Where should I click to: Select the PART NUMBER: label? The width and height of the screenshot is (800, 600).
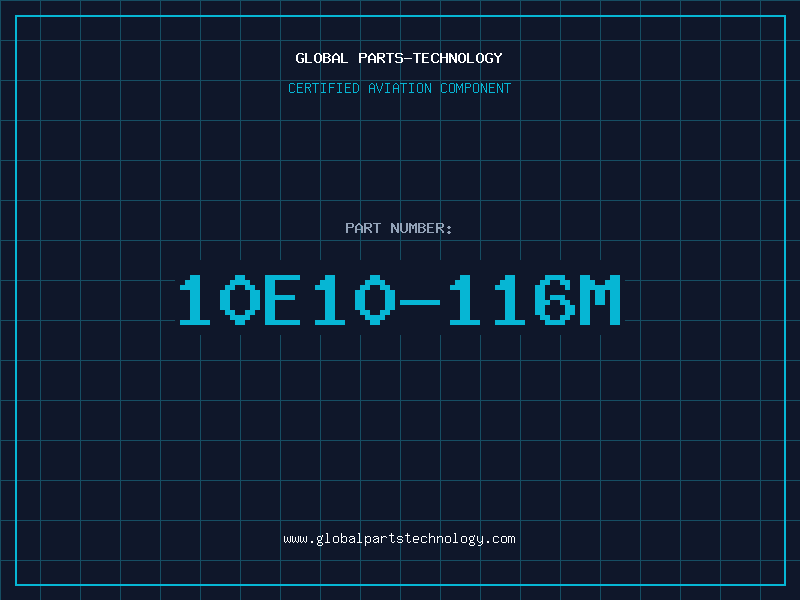click(x=398, y=228)
